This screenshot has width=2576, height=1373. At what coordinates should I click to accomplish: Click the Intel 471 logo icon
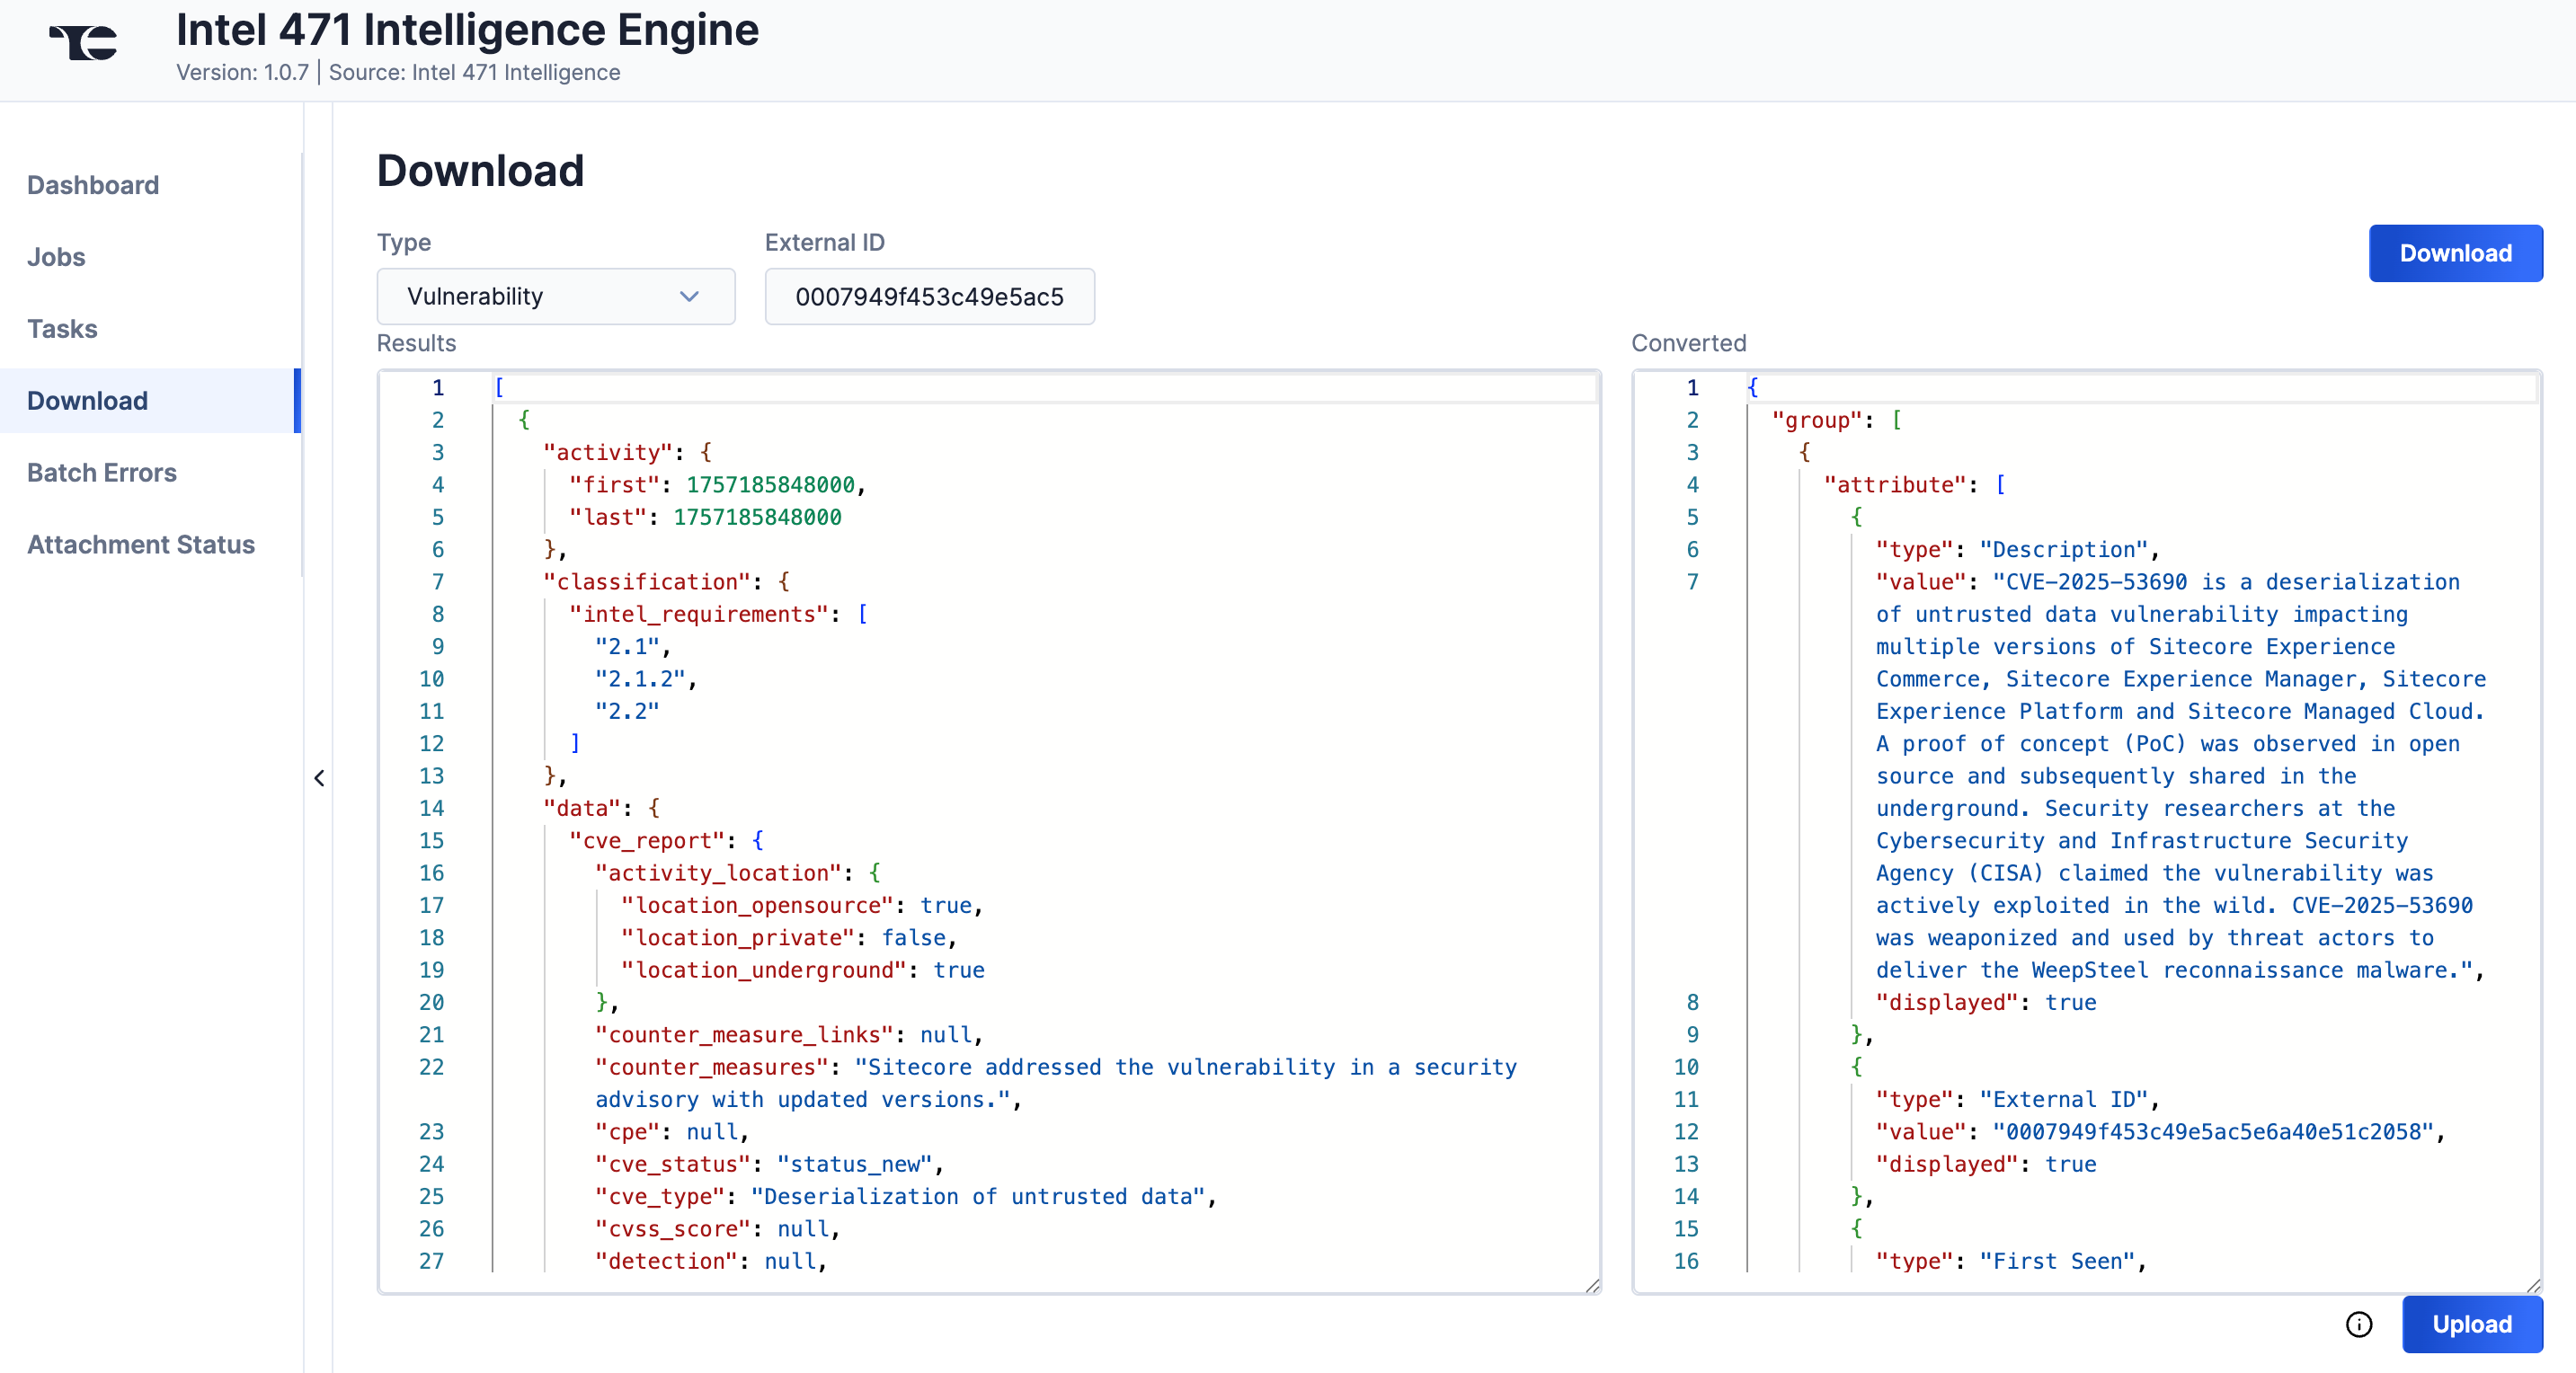point(84,43)
